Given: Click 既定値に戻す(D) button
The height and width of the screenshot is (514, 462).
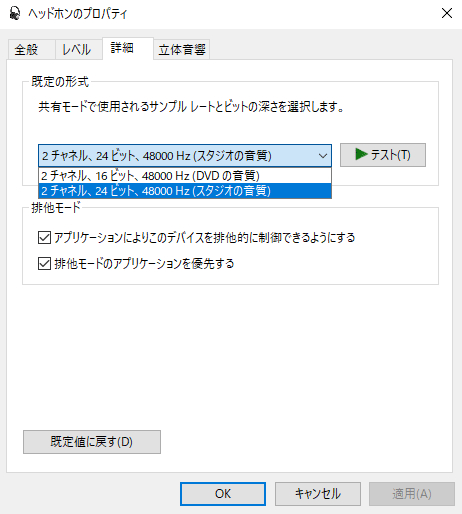Looking at the screenshot, I should (x=92, y=442).
